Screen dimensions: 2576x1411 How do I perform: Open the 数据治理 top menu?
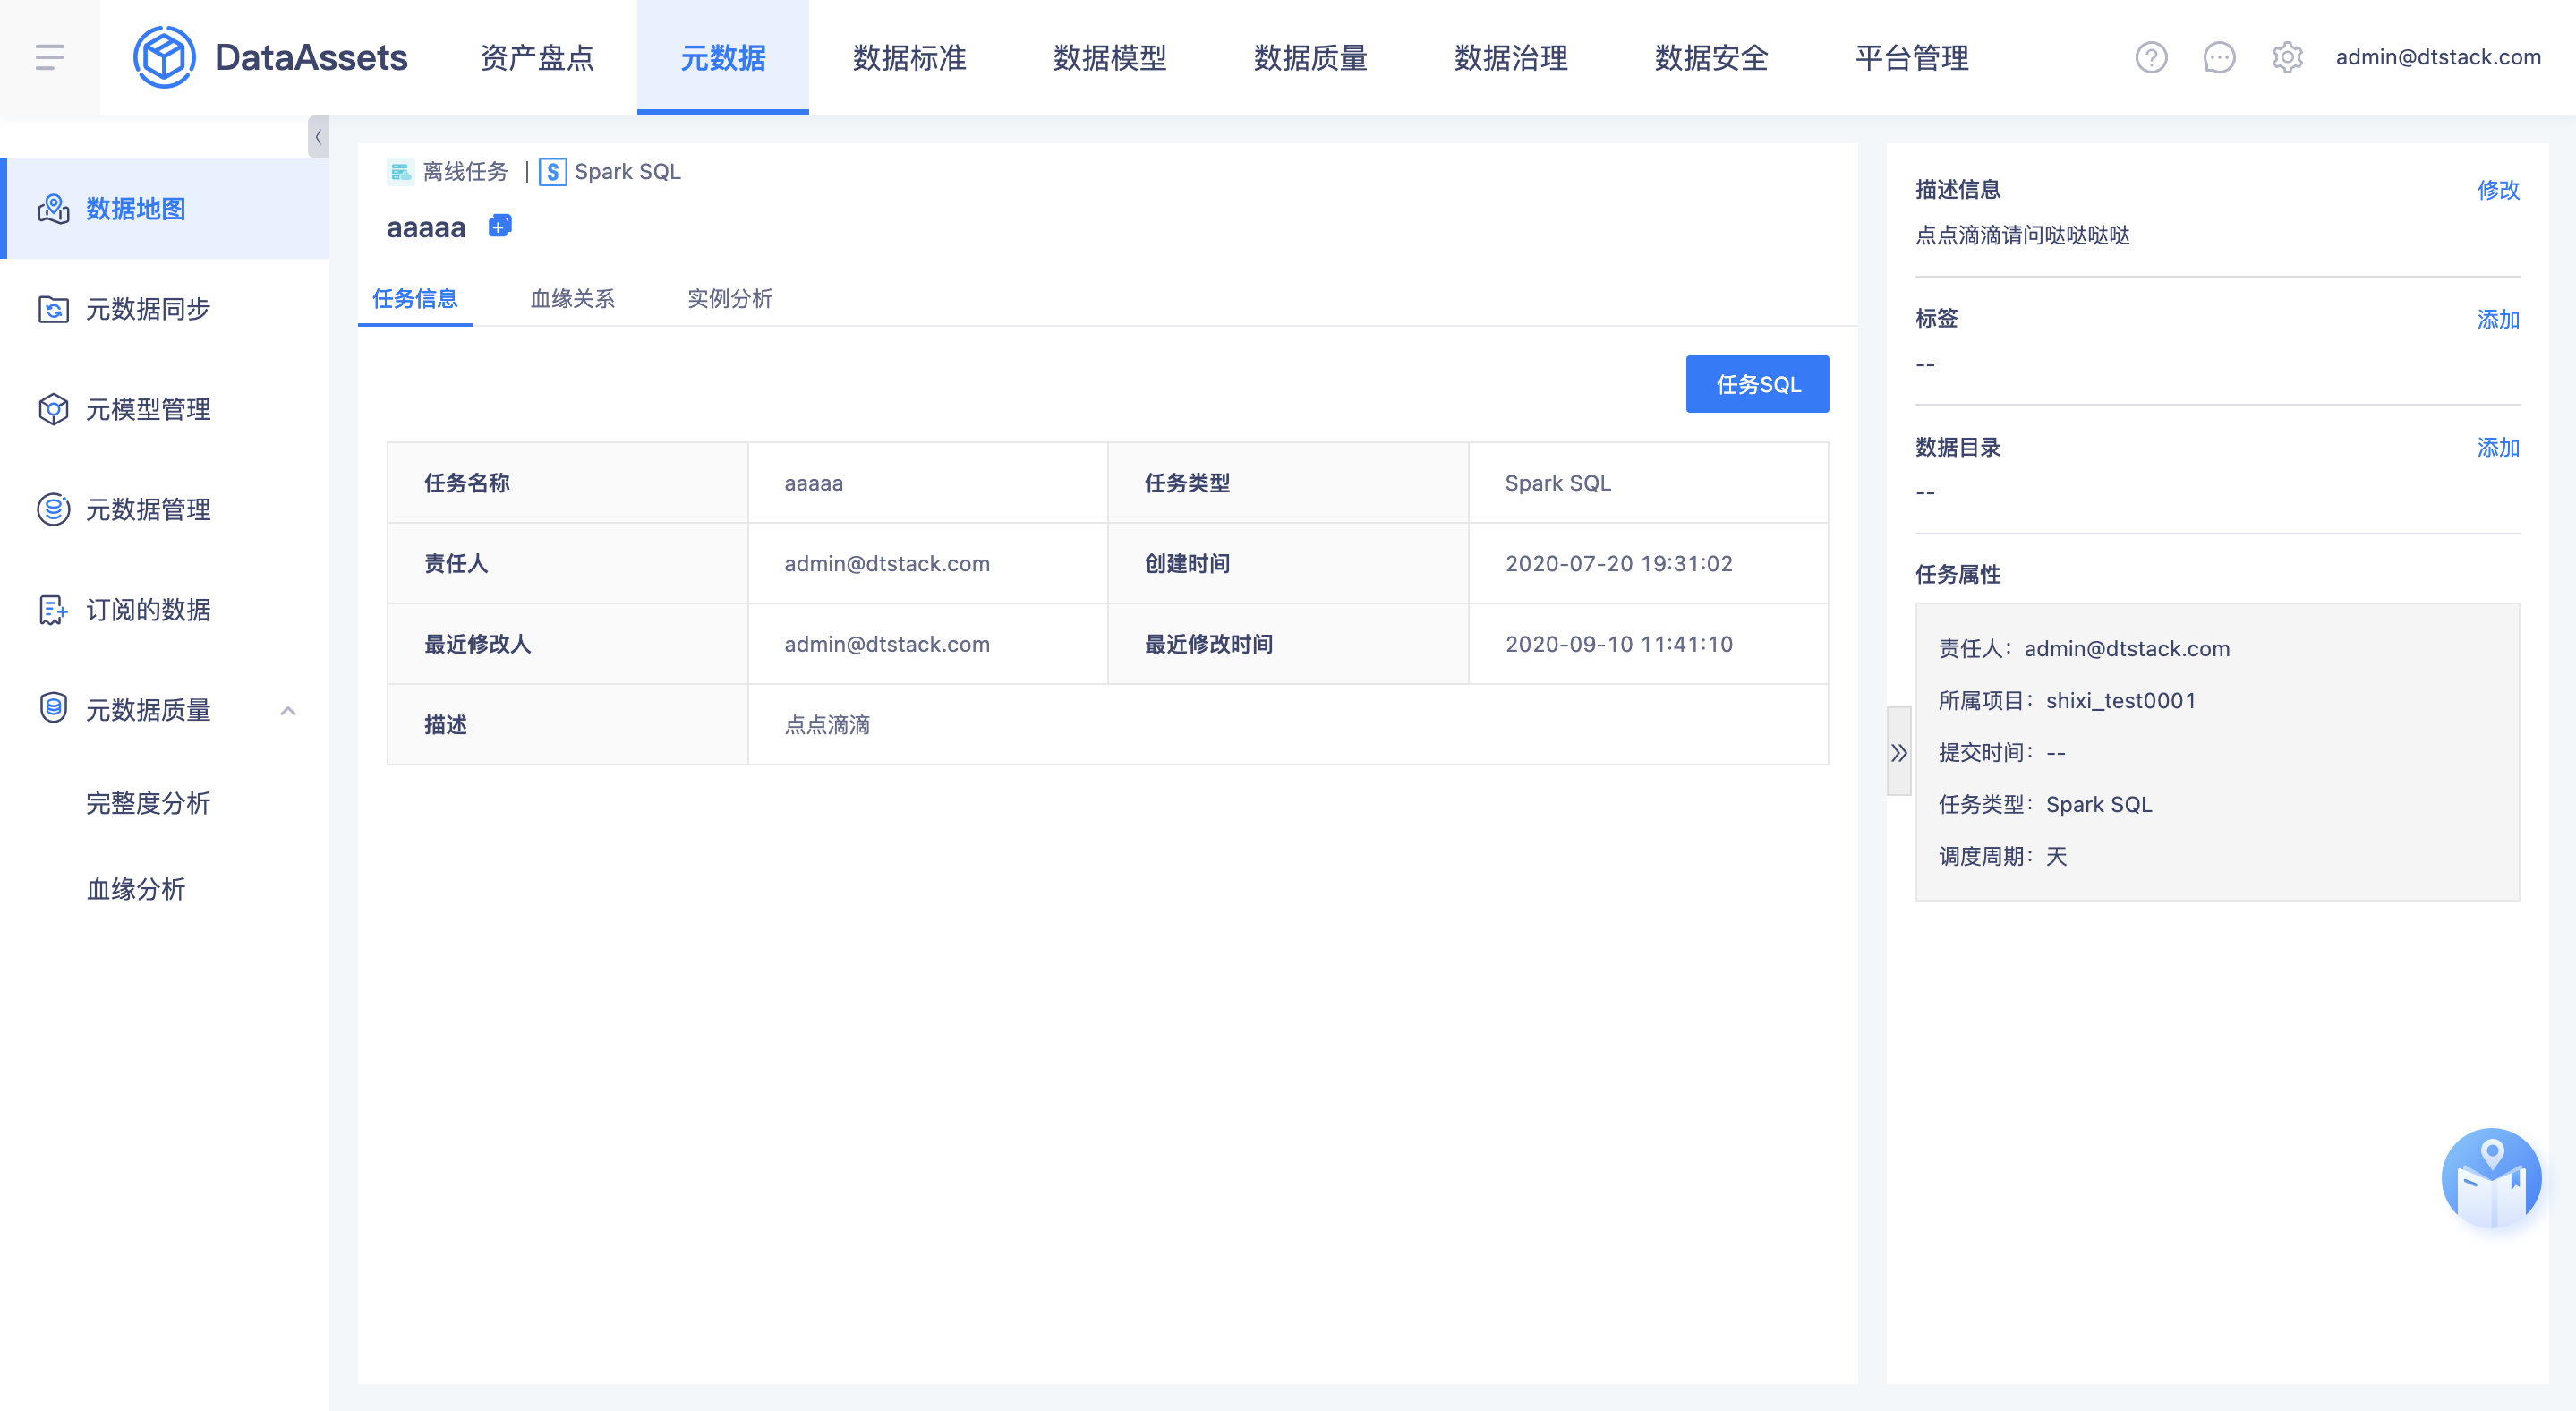point(1511,57)
